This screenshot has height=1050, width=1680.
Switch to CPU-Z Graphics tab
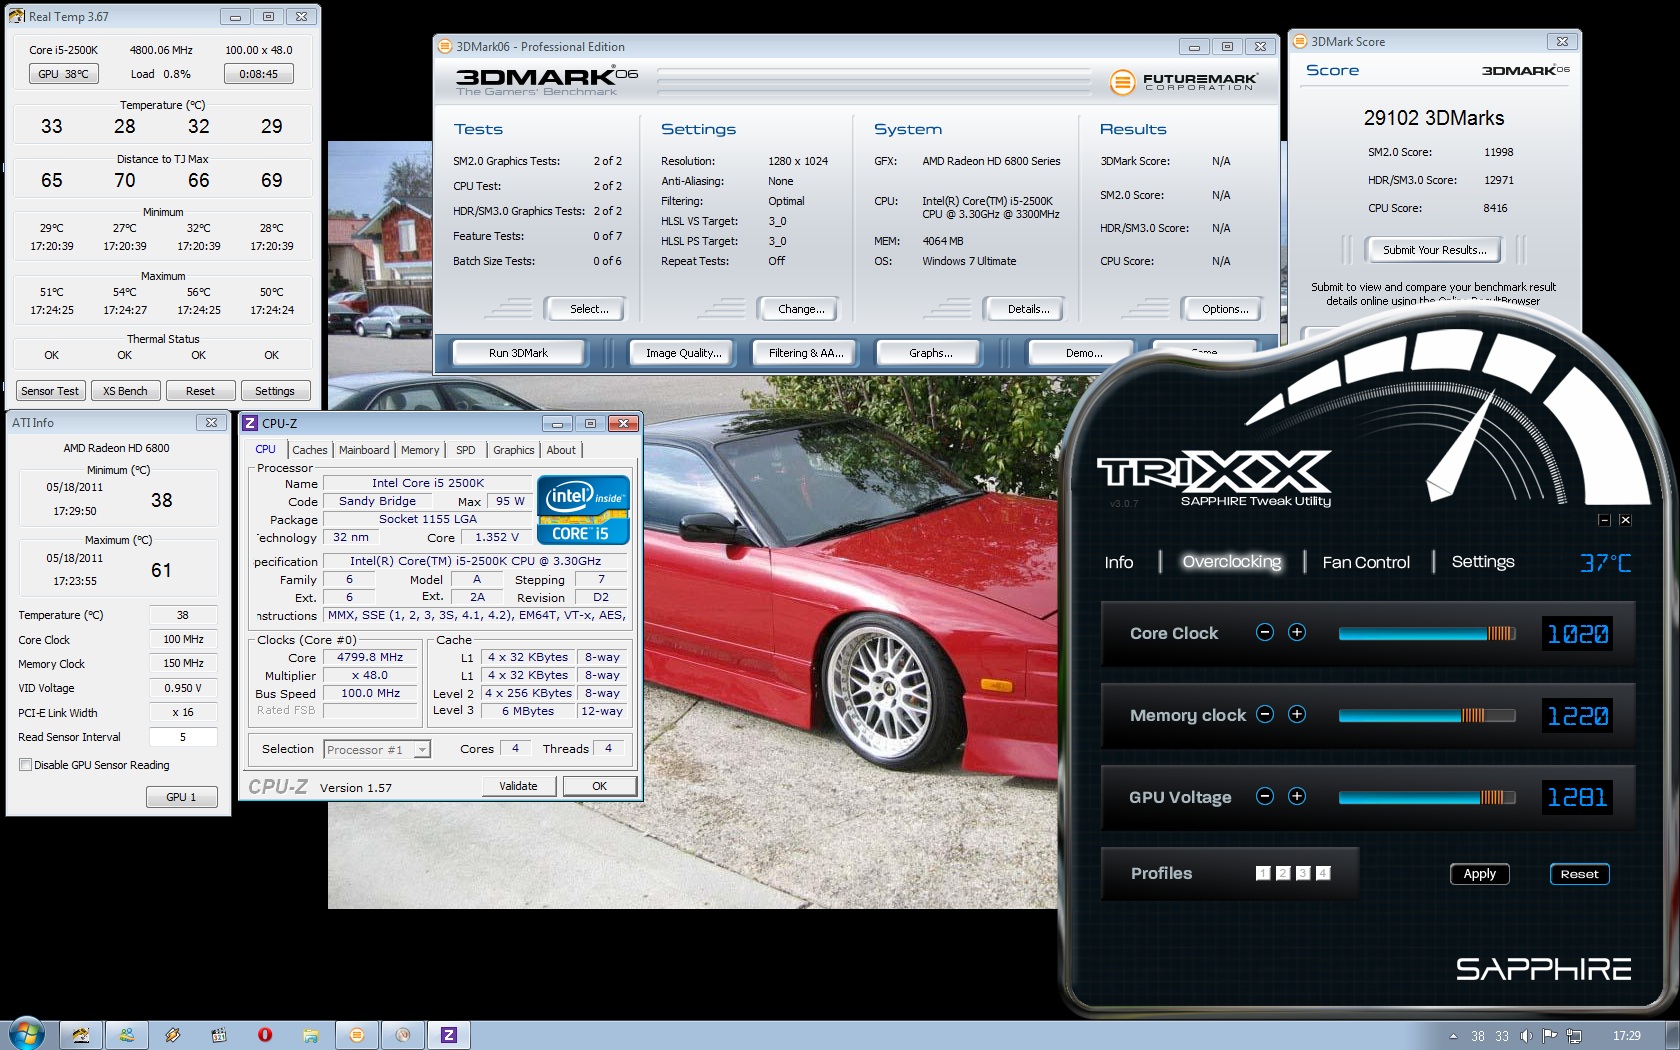tap(514, 450)
